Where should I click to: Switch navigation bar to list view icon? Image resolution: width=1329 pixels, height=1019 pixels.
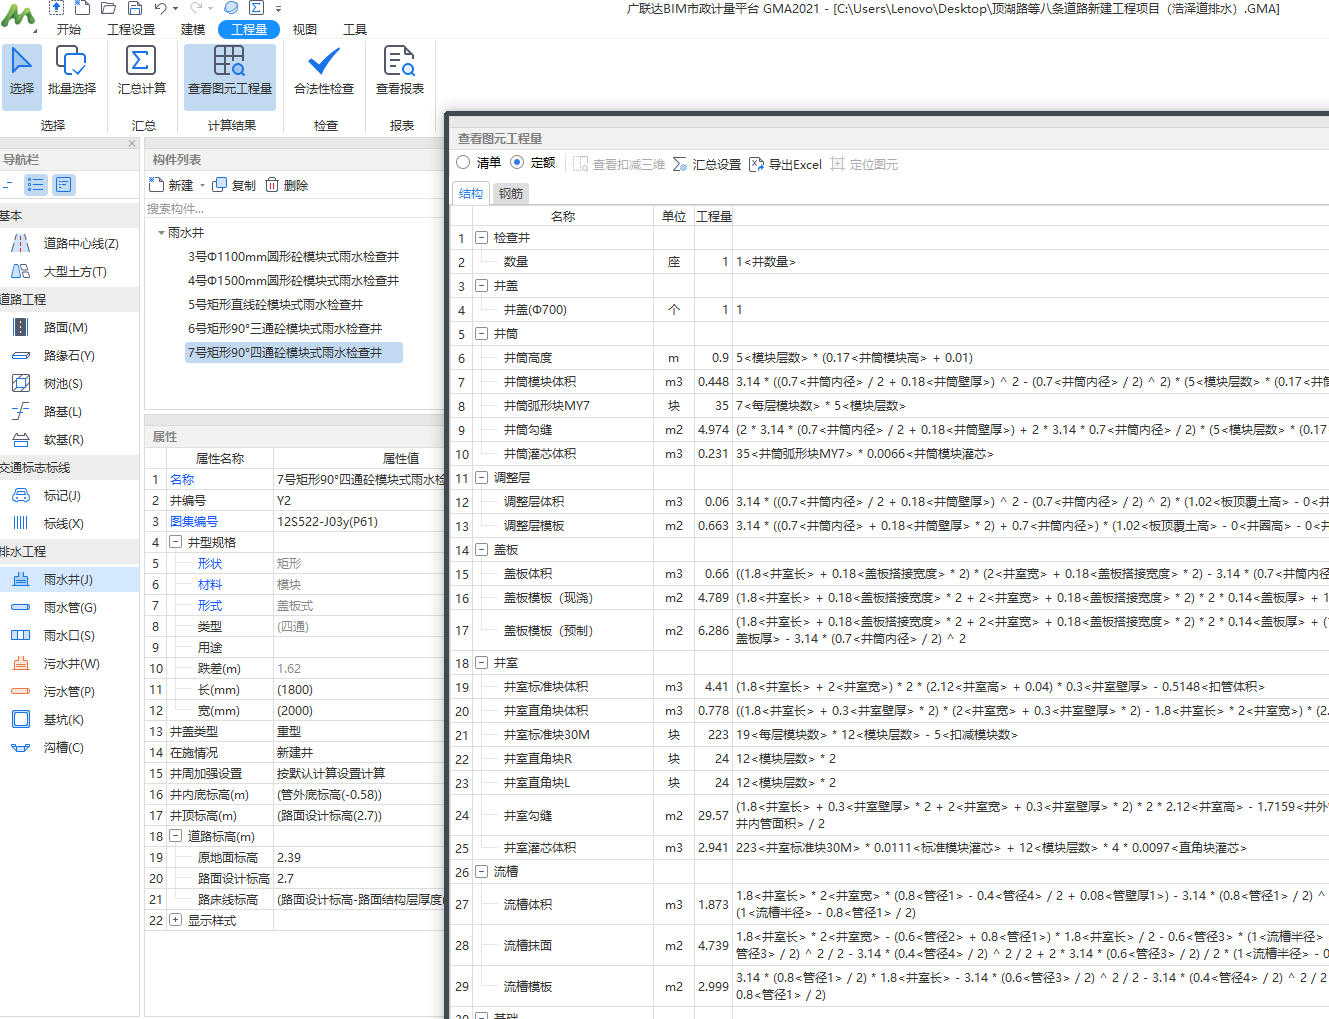(36, 185)
